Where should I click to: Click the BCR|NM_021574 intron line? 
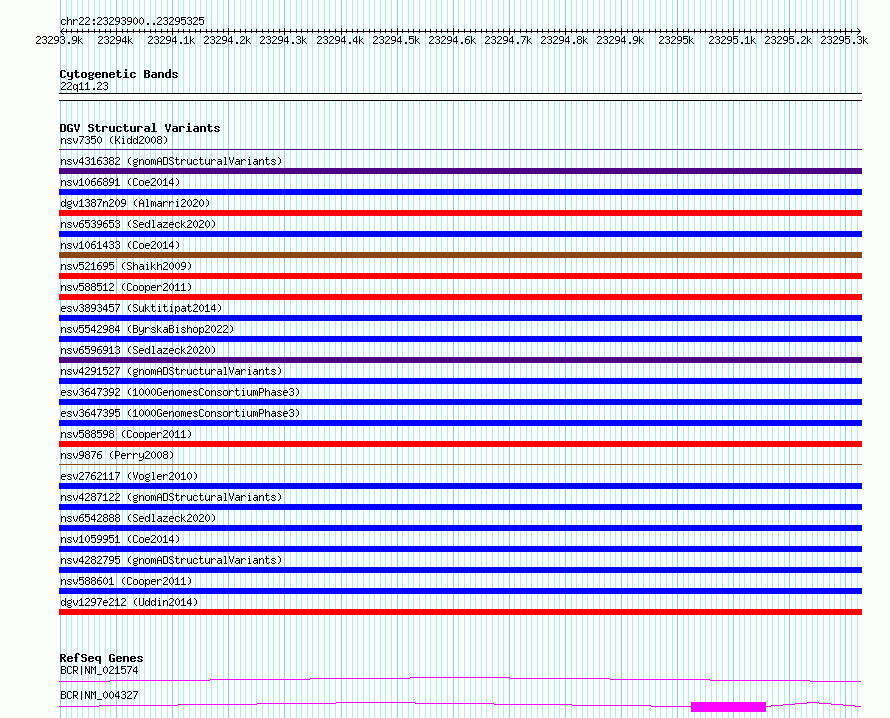coord(460,679)
